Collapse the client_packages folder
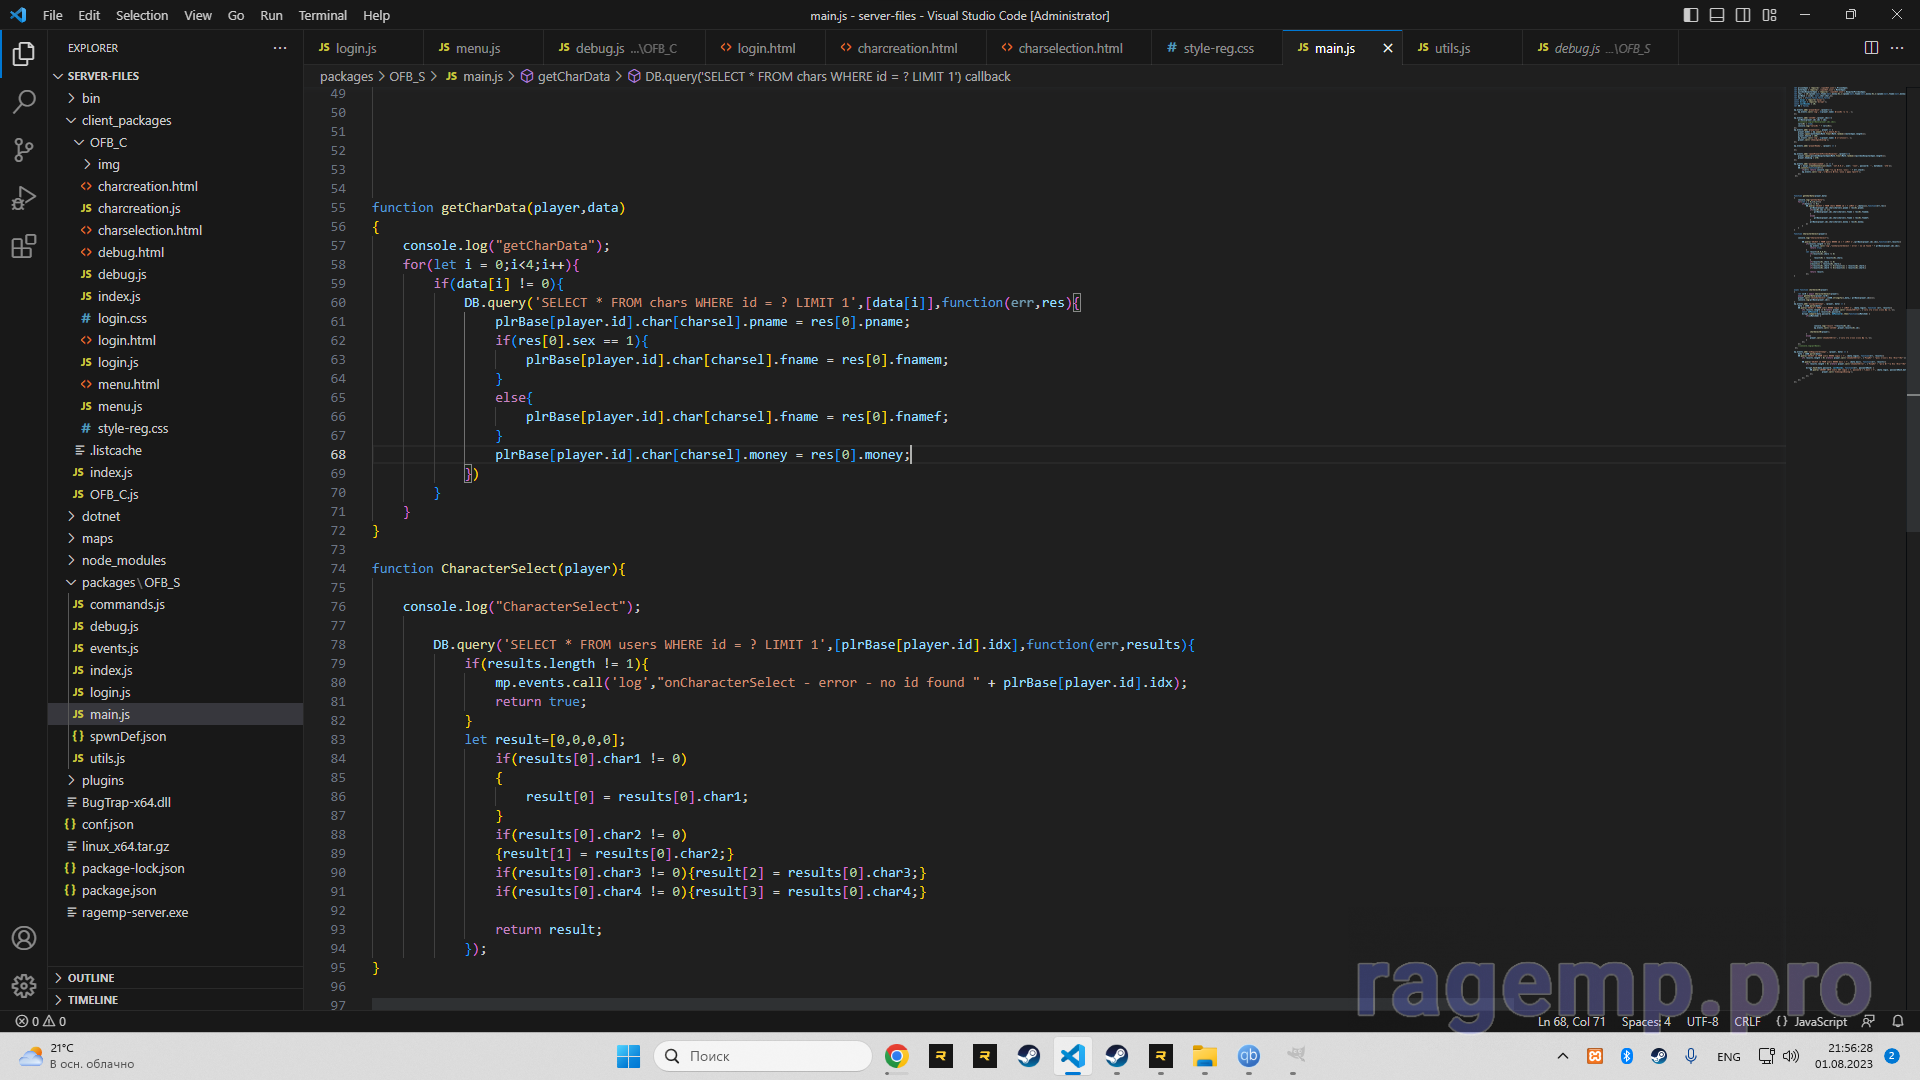The height and width of the screenshot is (1080, 1920). tap(176, 120)
